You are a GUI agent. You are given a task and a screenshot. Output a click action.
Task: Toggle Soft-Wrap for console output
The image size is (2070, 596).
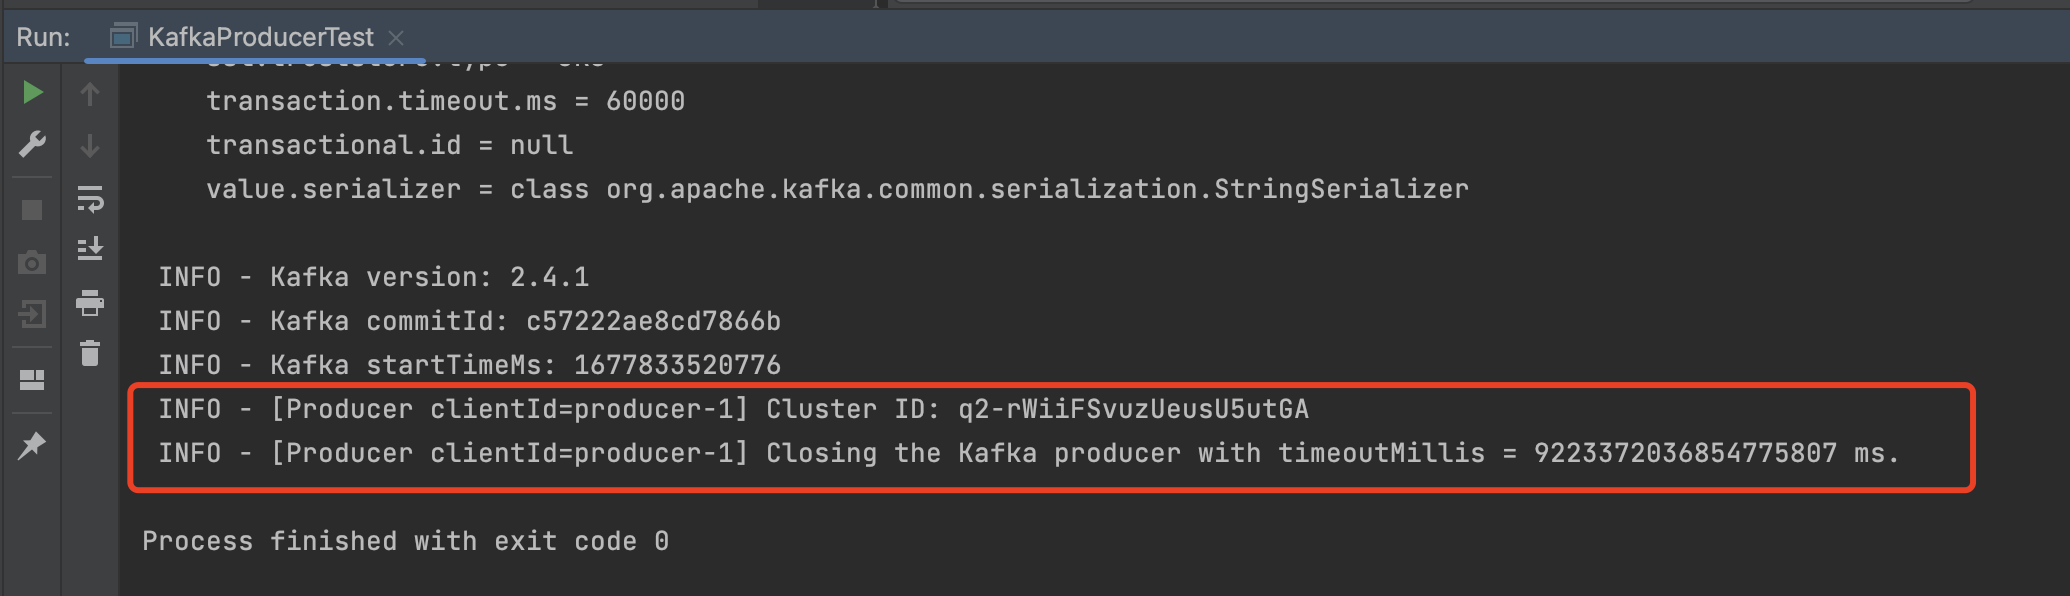tap(90, 199)
